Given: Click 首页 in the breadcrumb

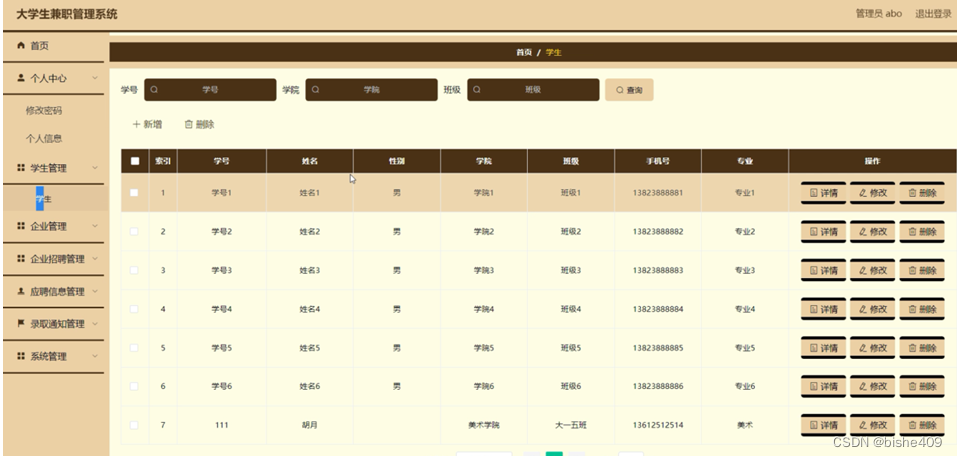Looking at the screenshot, I should point(524,52).
